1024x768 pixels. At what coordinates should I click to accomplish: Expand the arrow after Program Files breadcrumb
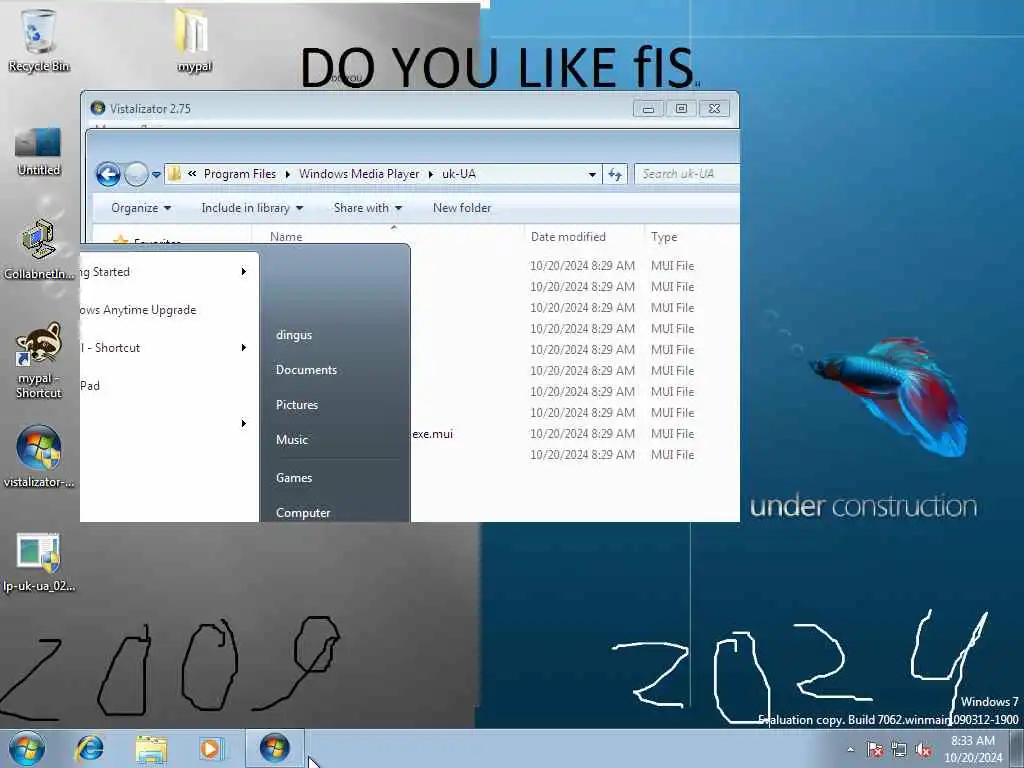pos(287,174)
